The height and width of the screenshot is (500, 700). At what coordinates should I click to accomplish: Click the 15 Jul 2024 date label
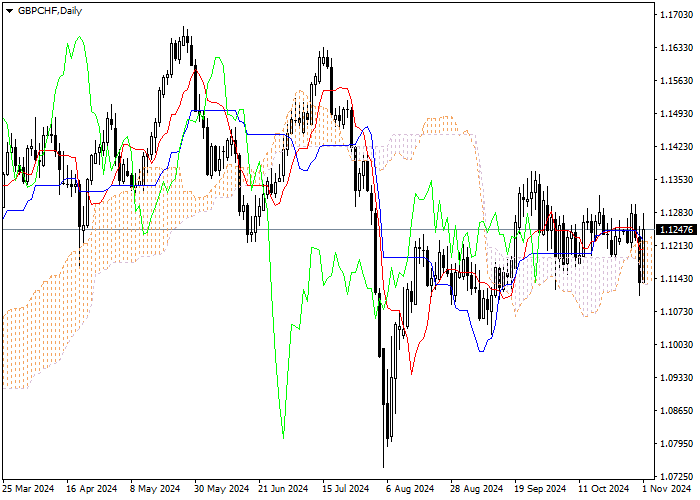346,489
